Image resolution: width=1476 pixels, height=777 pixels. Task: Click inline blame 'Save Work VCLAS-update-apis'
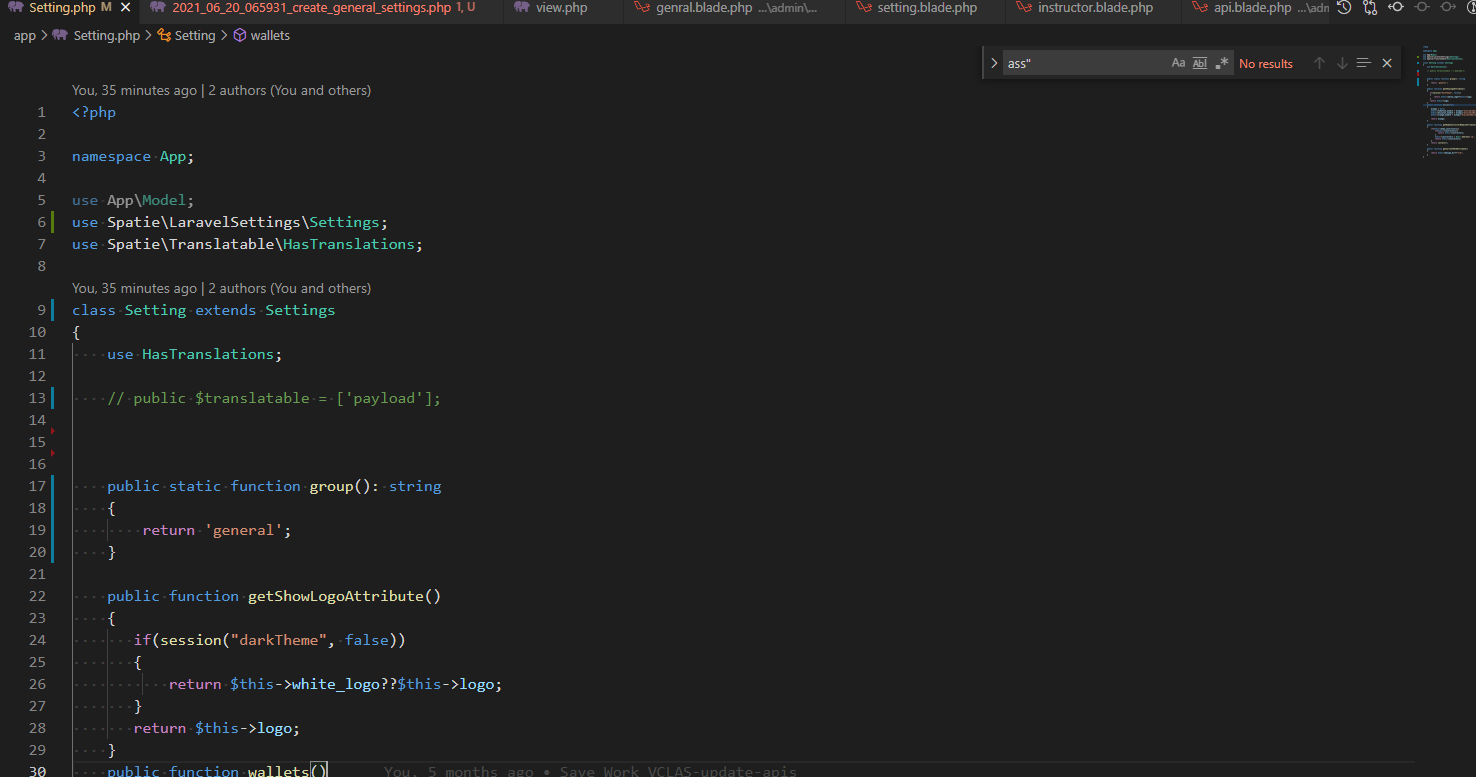point(678,771)
